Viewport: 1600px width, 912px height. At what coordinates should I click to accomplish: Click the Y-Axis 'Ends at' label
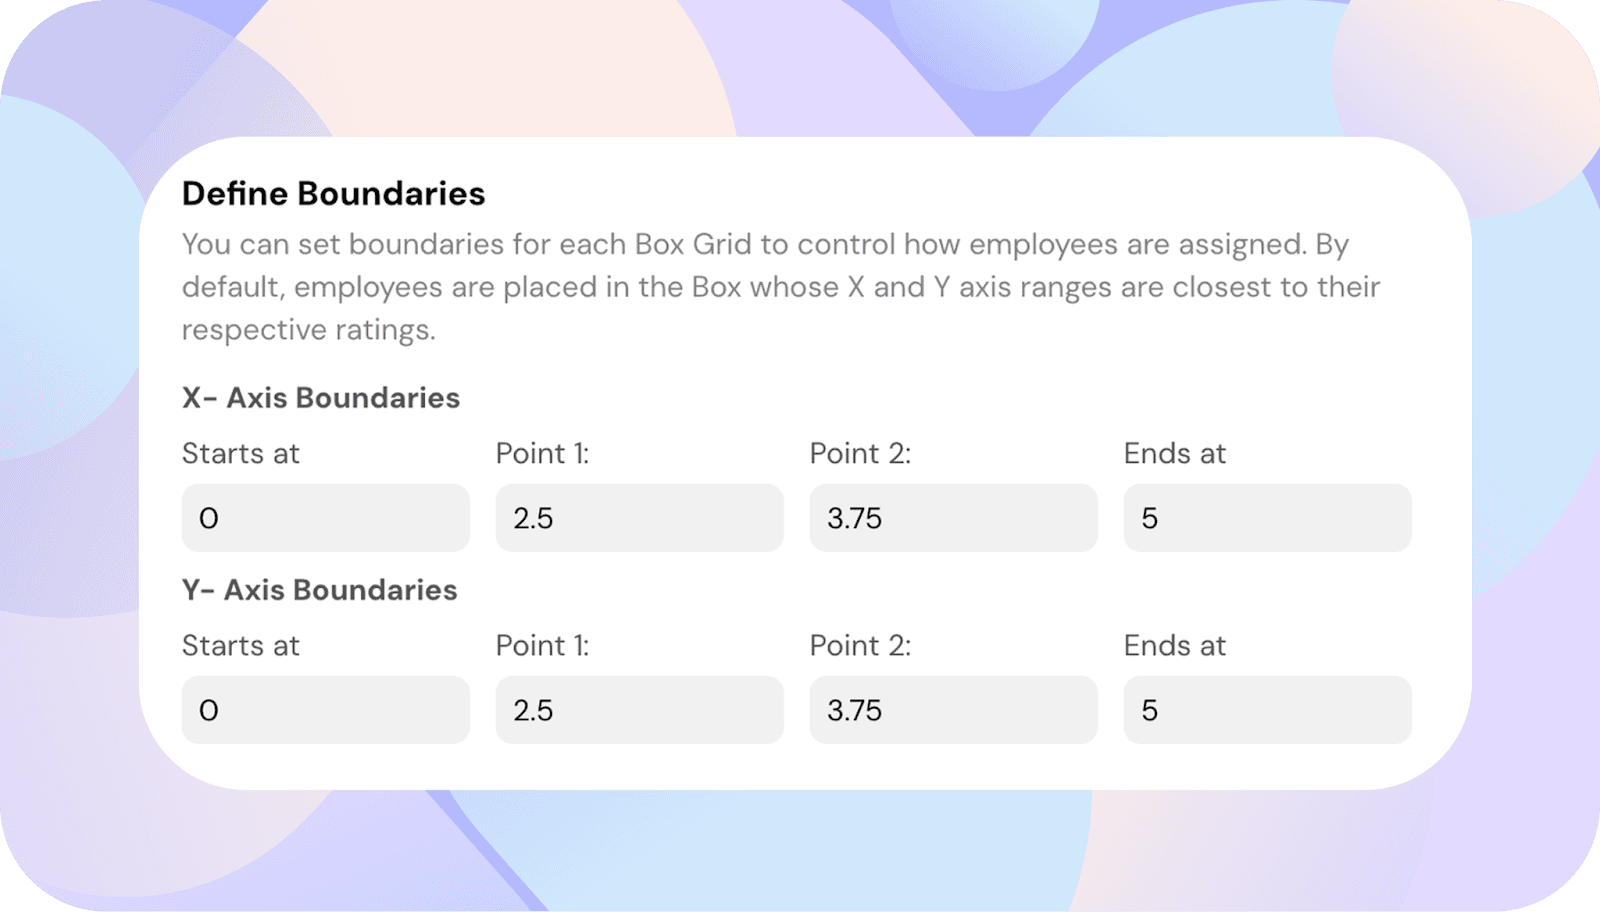tap(1174, 646)
